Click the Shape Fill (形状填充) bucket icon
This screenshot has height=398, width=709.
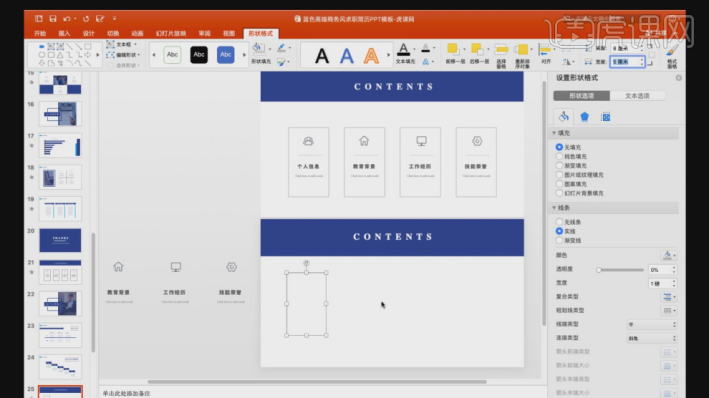(x=259, y=47)
